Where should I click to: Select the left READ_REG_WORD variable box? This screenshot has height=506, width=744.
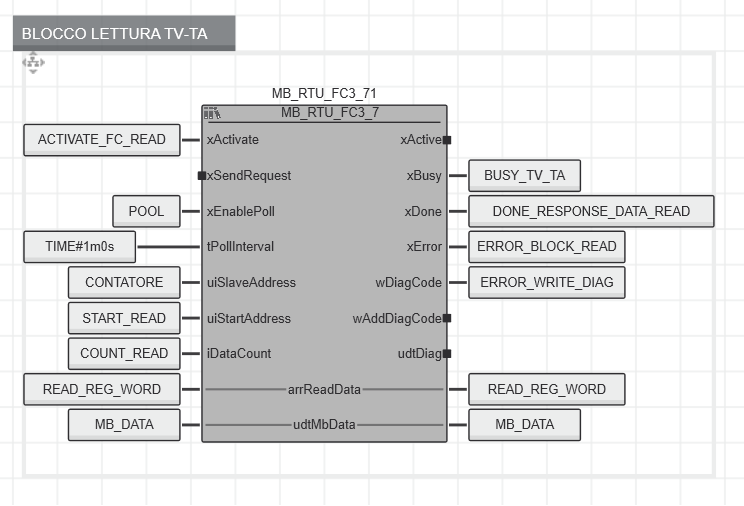point(102,389)
